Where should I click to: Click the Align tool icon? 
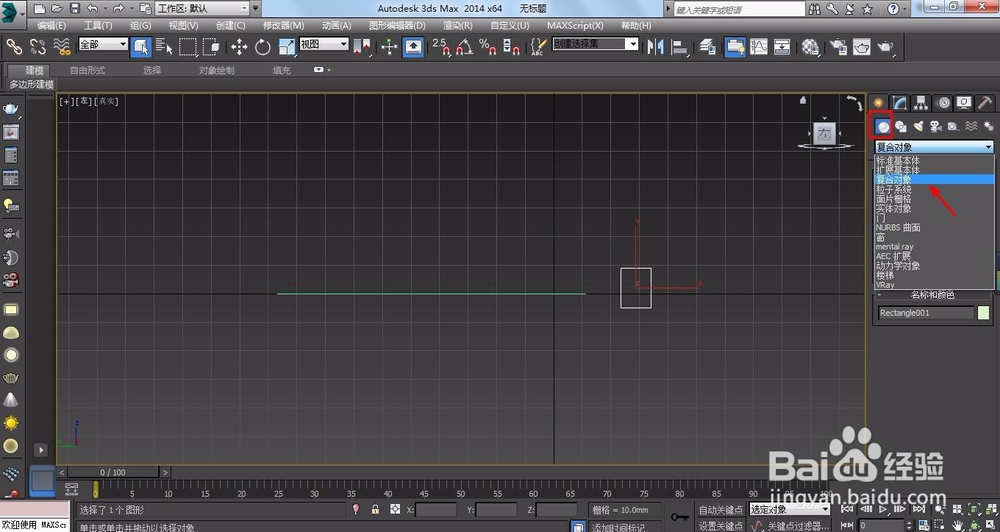(x=680, y=47)
